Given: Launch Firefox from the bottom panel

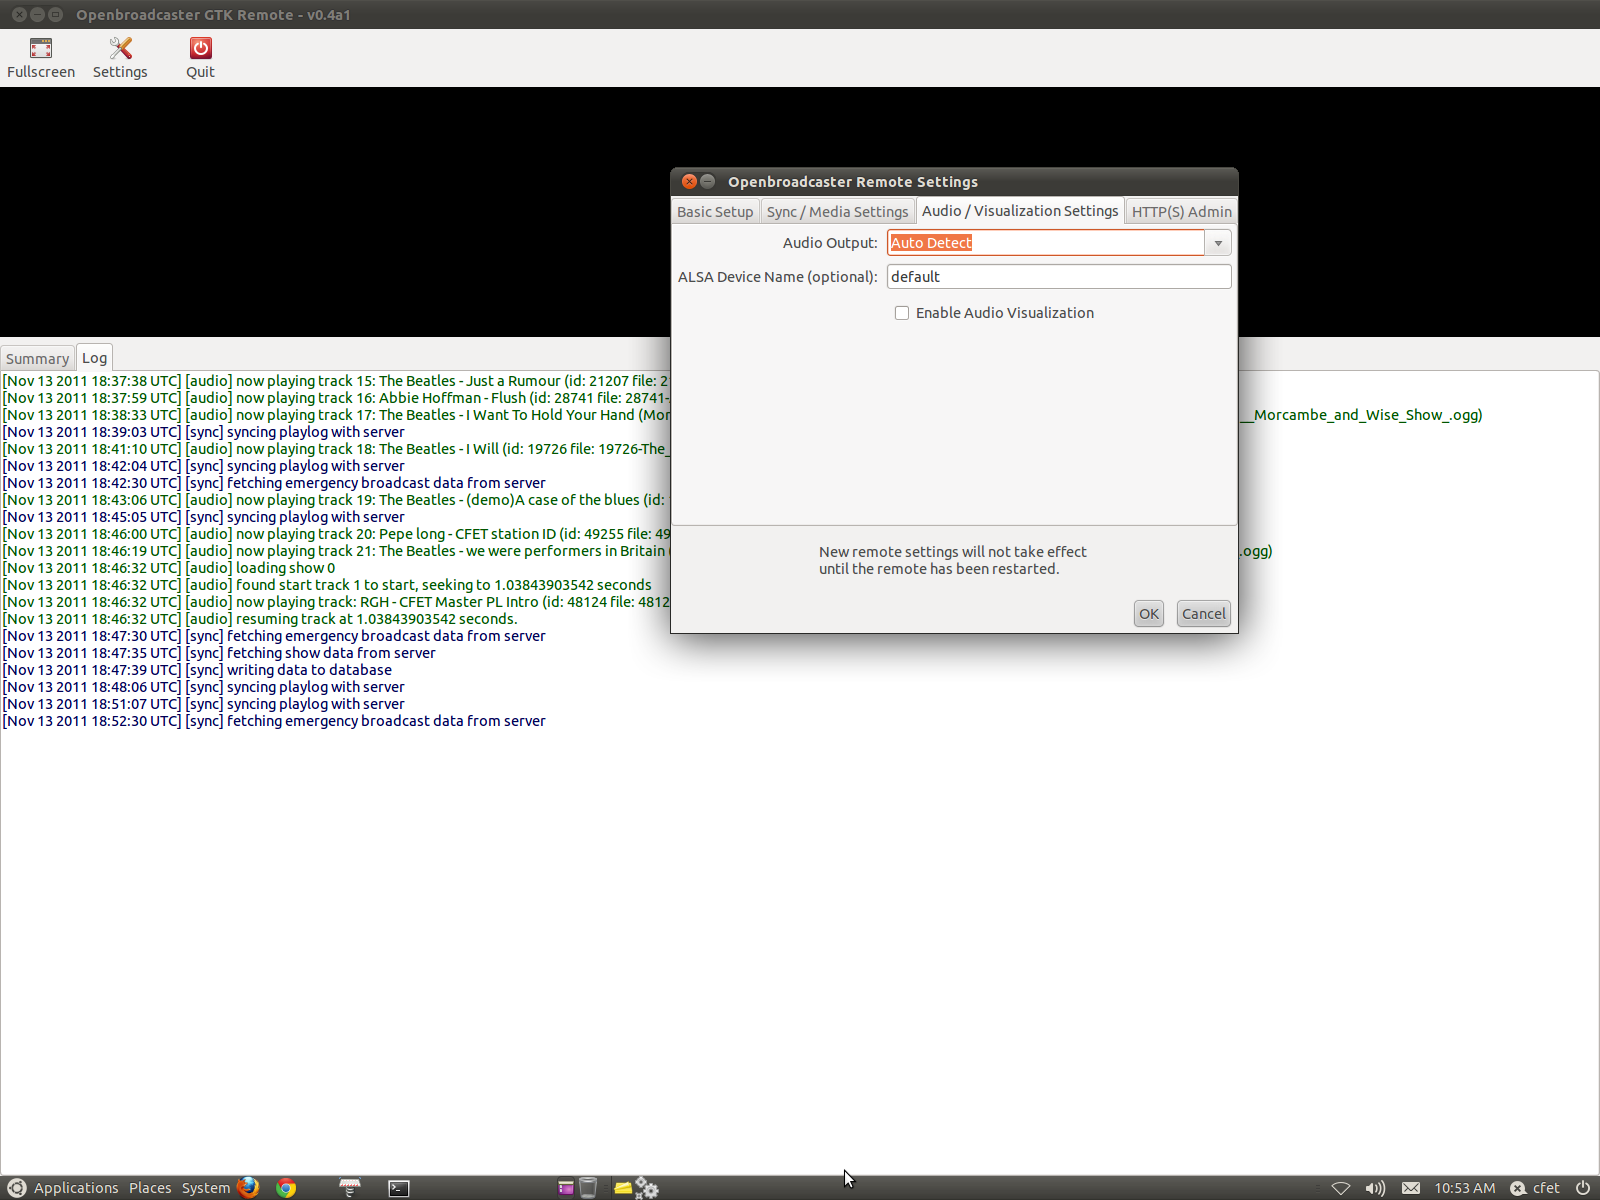Looking at the screenshot, I should tap(249, 1187).
